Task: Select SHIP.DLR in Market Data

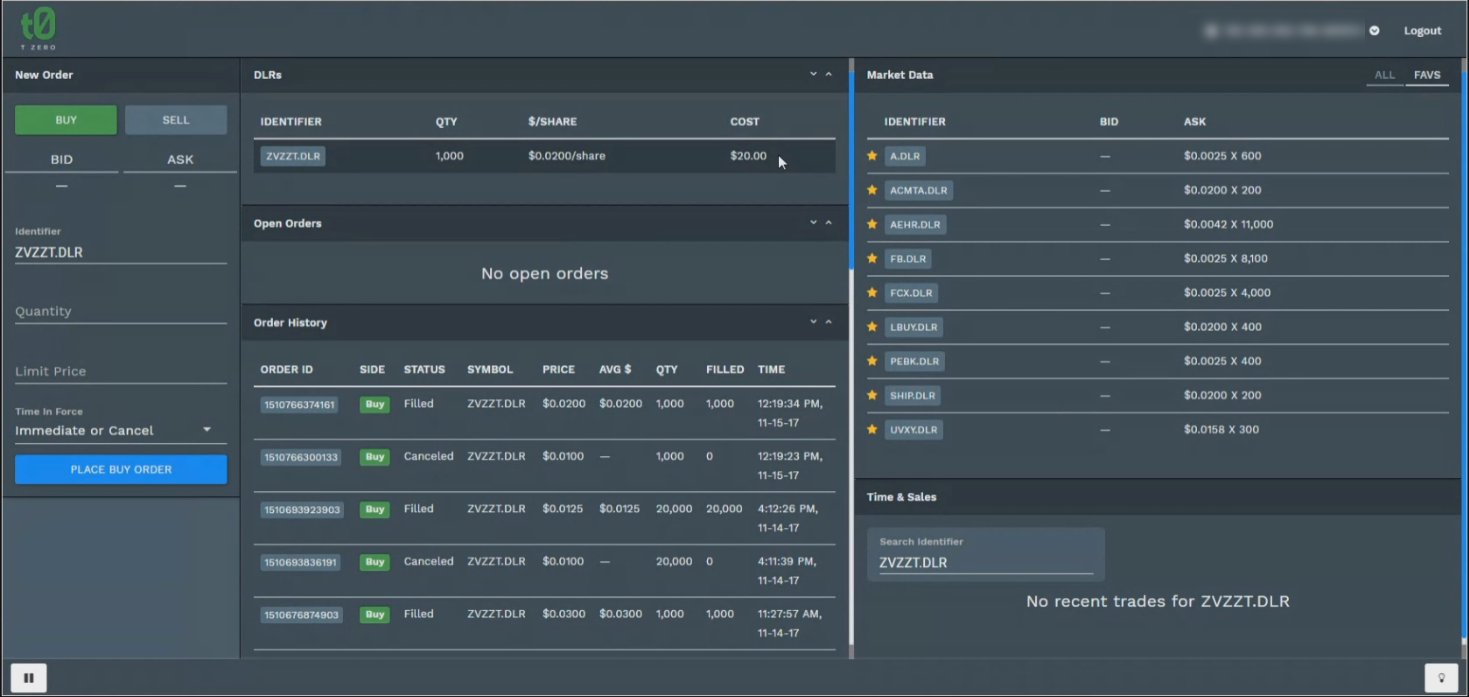Action: tap(913, 395)
